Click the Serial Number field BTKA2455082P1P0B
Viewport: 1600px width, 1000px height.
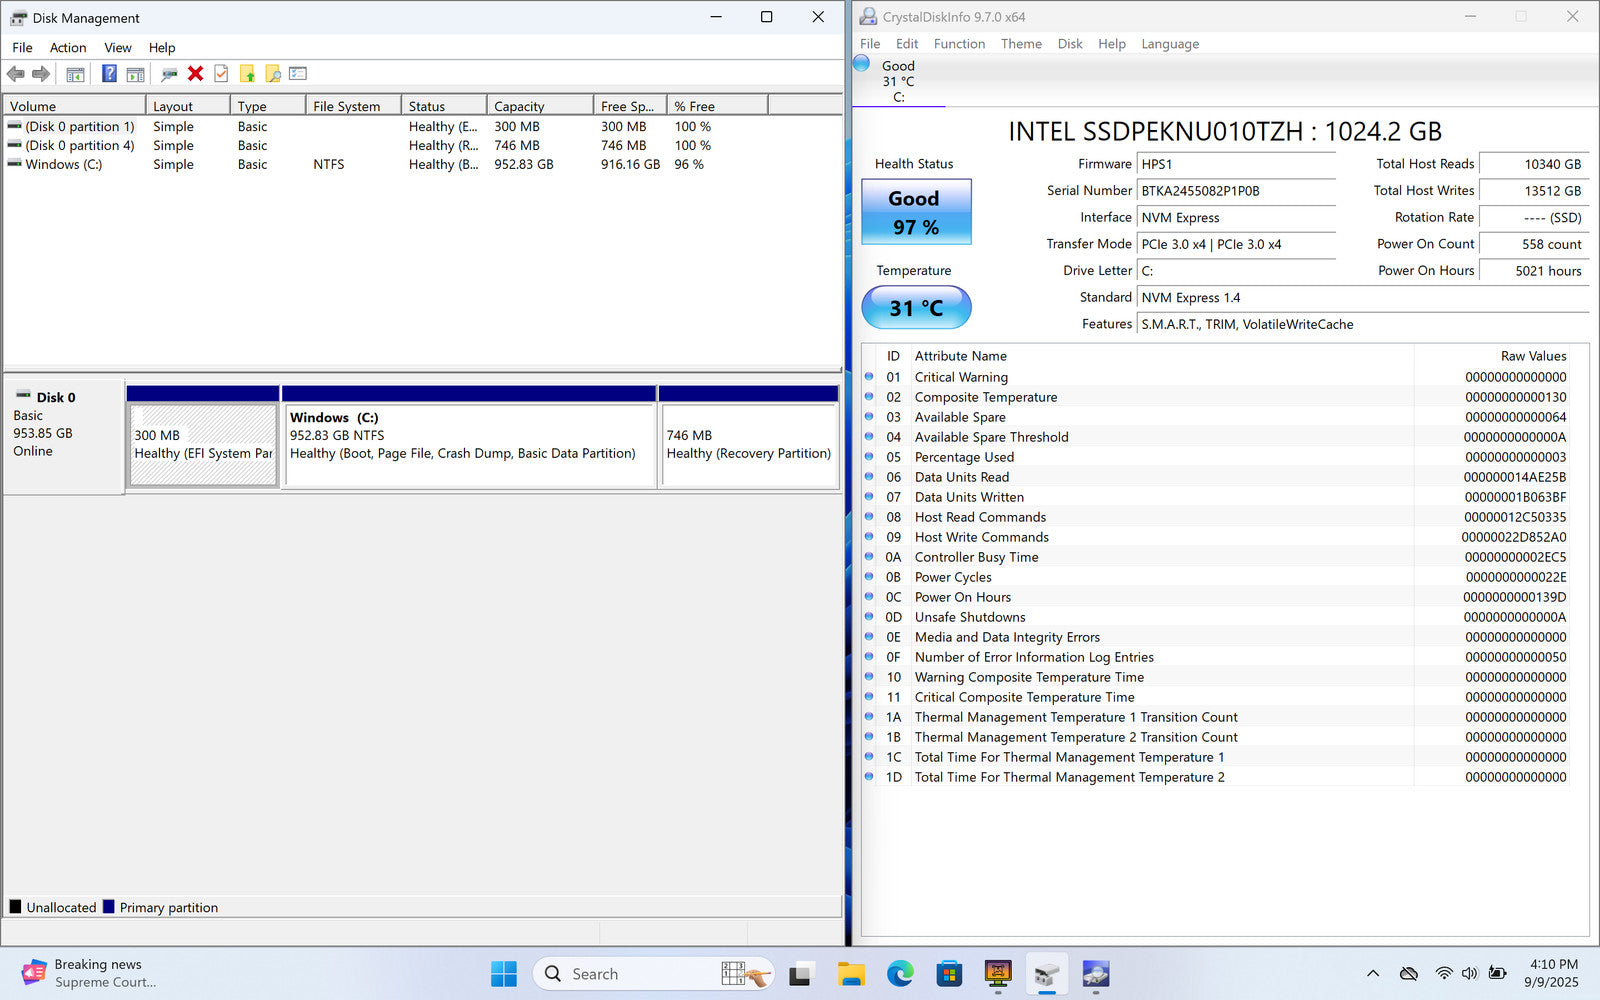tap(1237, 191)
